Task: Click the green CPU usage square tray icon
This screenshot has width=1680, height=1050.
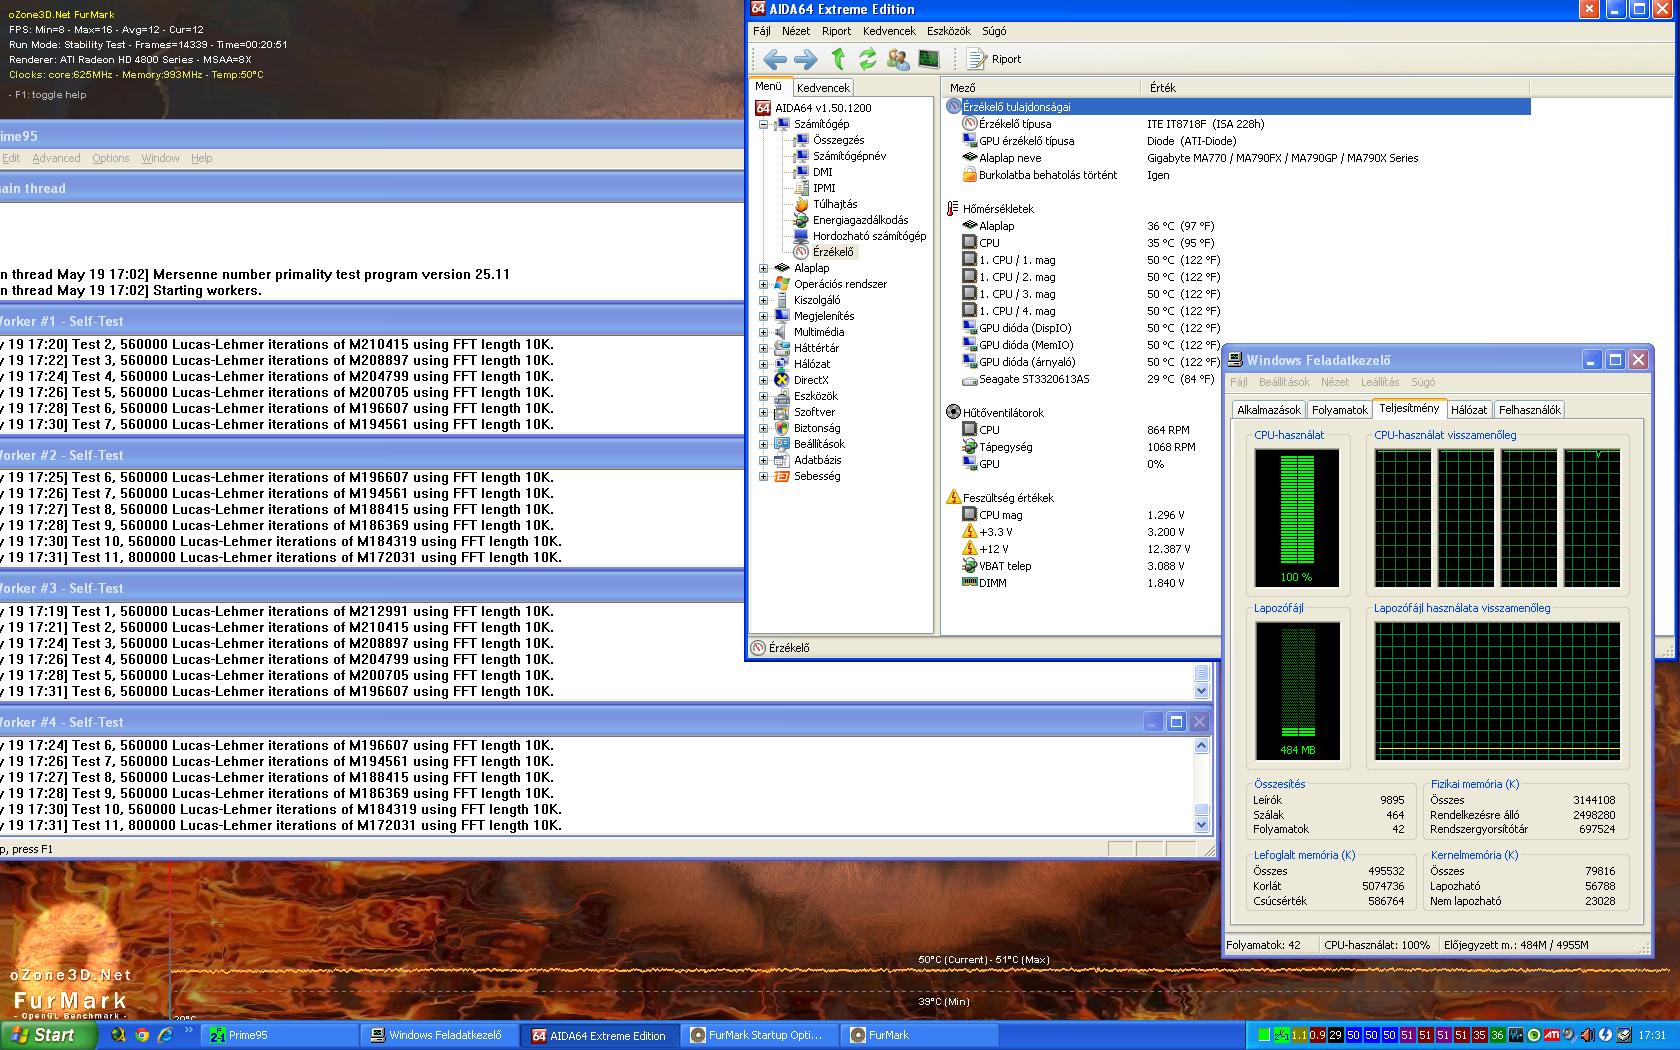Action: [x=1264, y=1035]
